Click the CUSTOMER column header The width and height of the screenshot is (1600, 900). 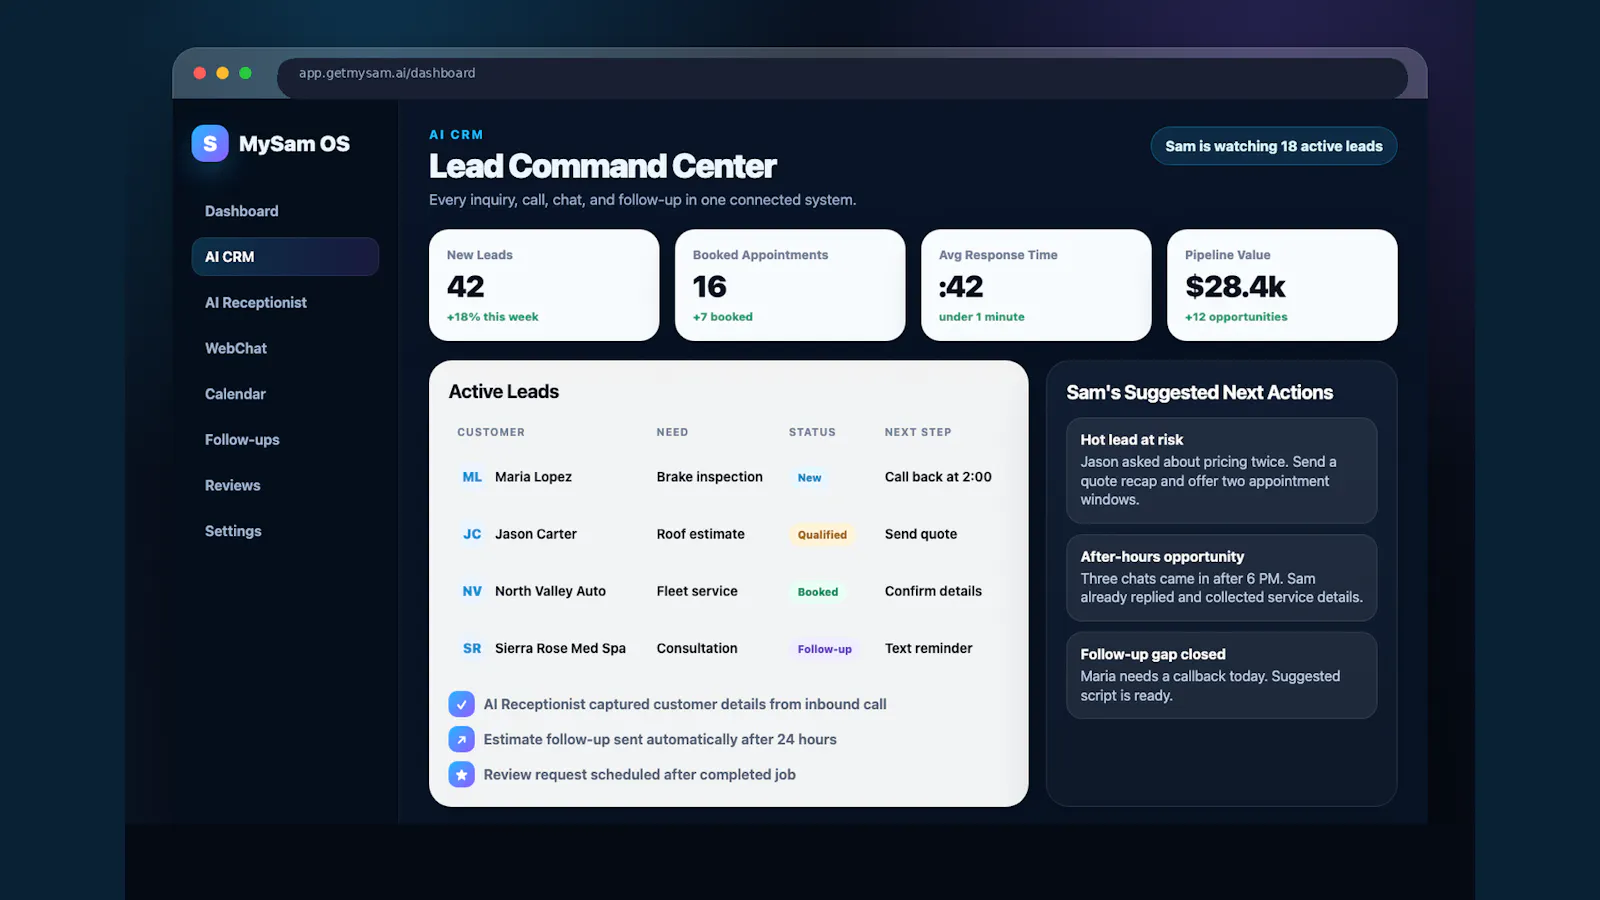[x=491, y=432]
